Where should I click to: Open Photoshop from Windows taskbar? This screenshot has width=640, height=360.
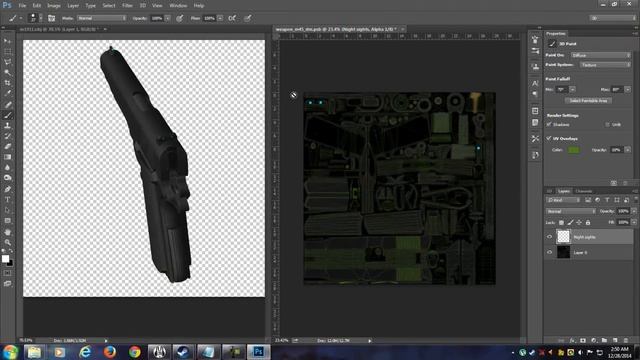click(x=258, y=352)
